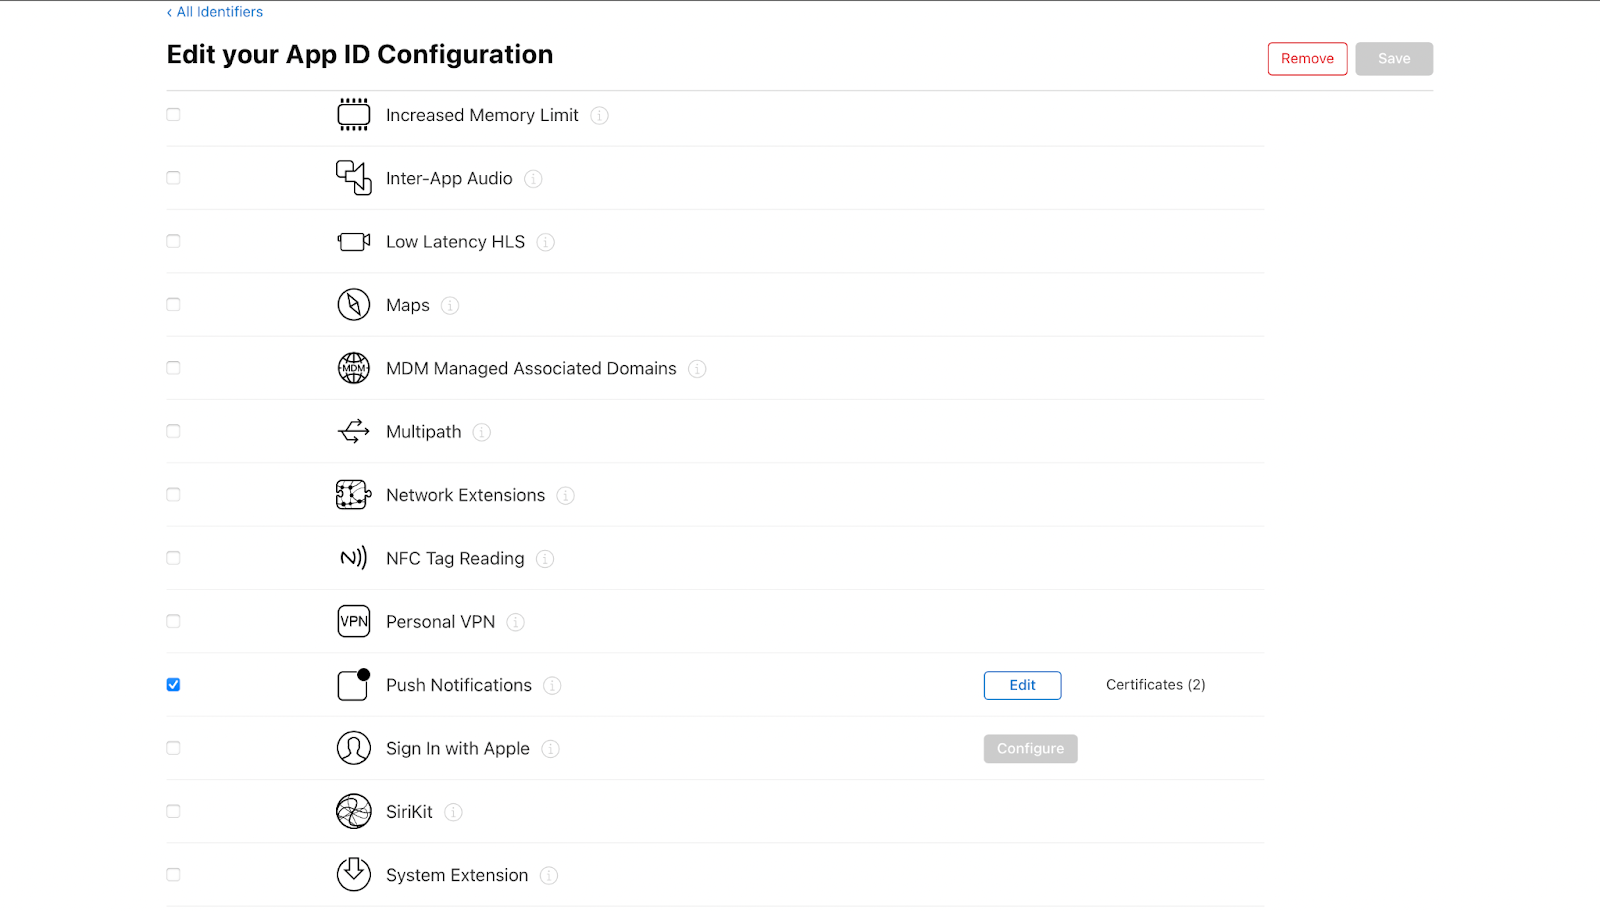Enable the Personal VPN capability
Image resolution: width=1600 pixels, height=911 pixels.
point(173,620)
